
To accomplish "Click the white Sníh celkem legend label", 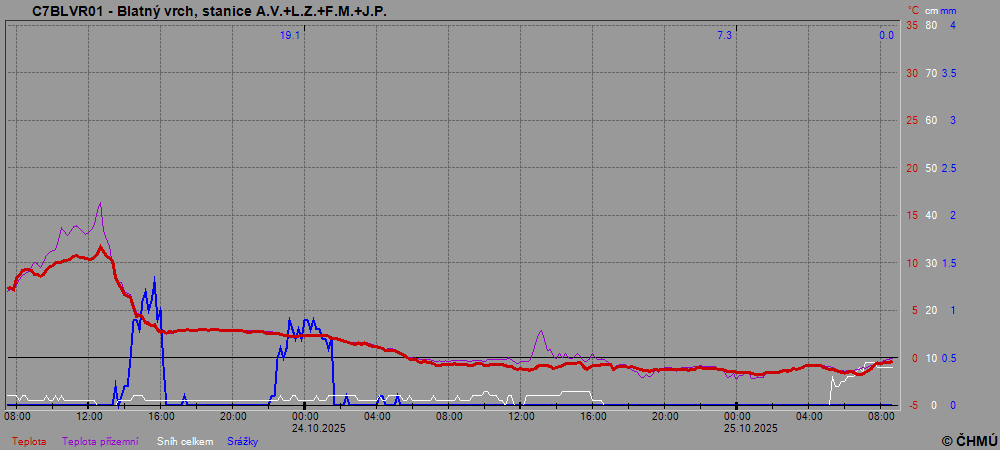I will point(185,441).
